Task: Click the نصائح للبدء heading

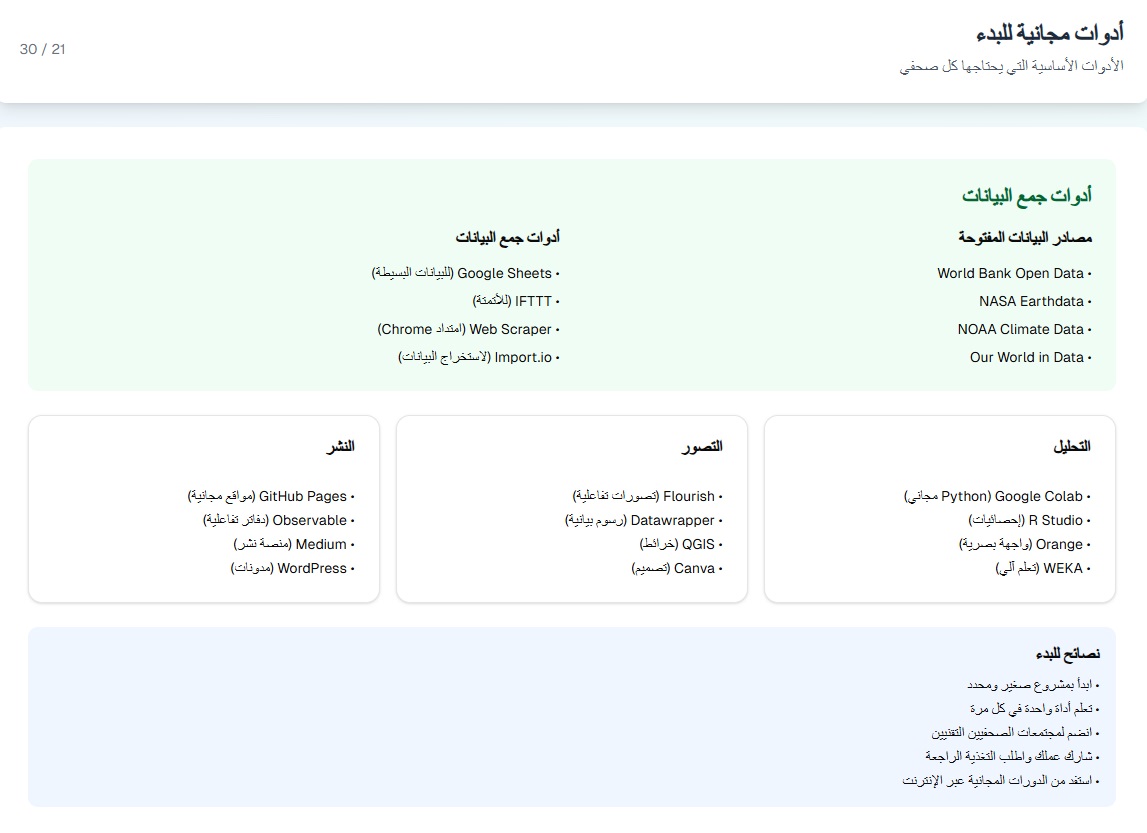Action: (1068, 653)
